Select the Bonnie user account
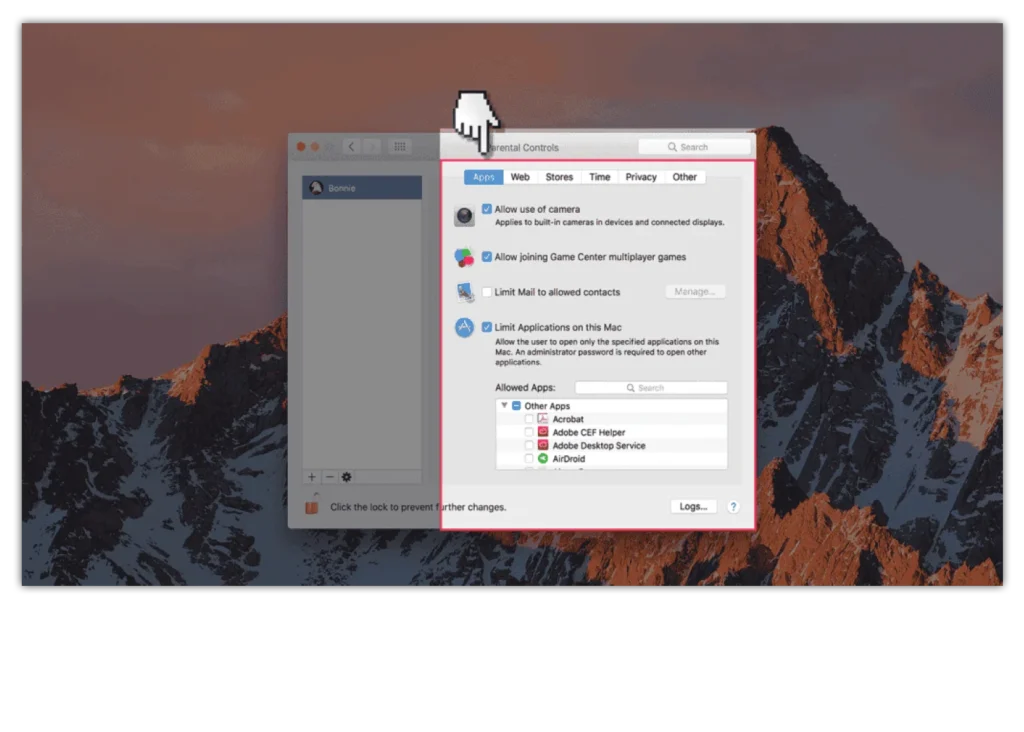Image resolution: width=1024 pixels, height=732 pixels. pos(362,188)
